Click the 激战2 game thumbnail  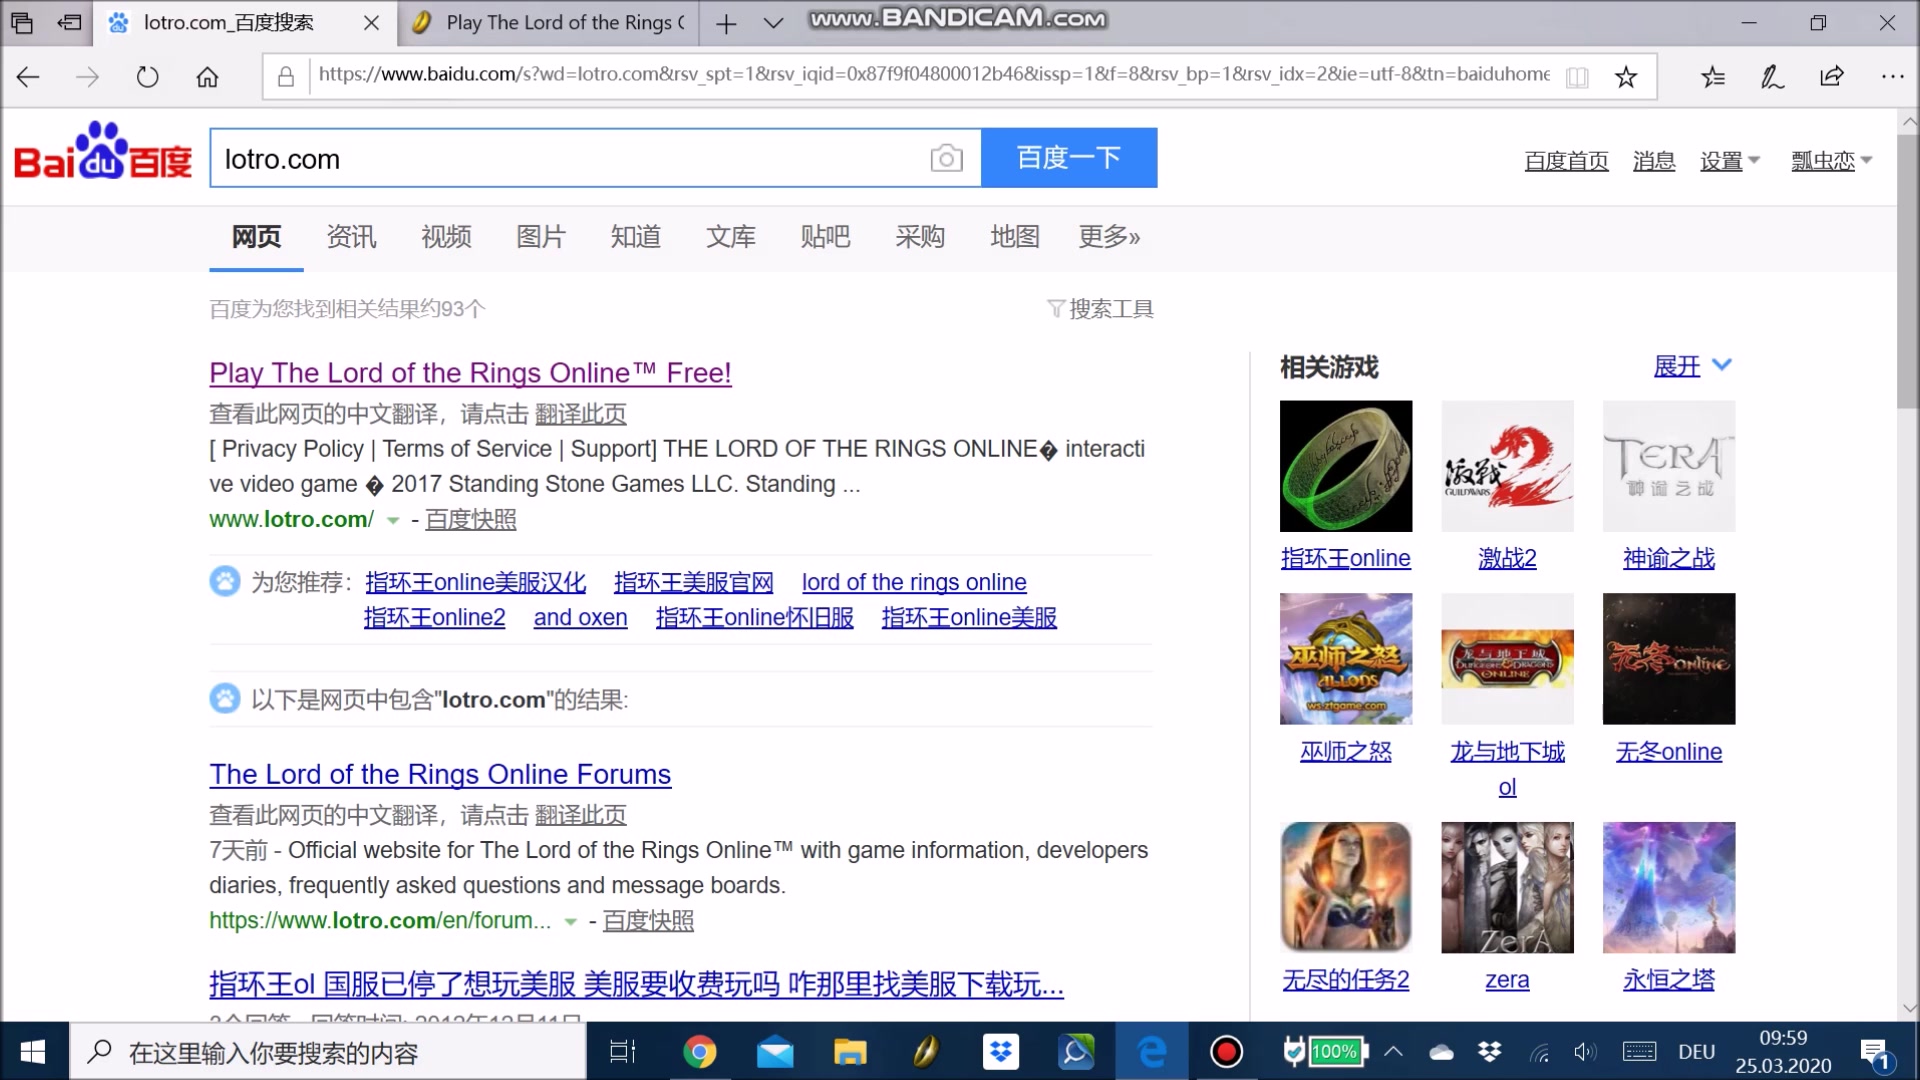coord(1507,466)
